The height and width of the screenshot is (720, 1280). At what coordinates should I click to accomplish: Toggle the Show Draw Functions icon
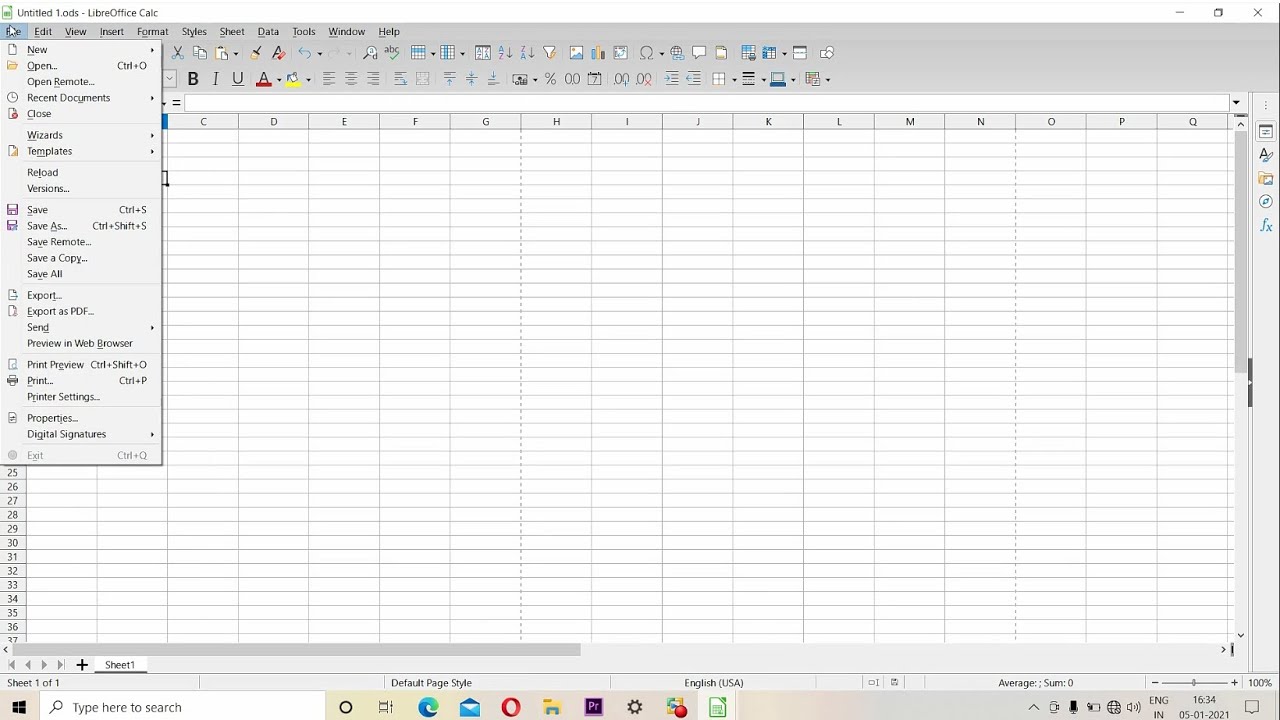(827, 53)
